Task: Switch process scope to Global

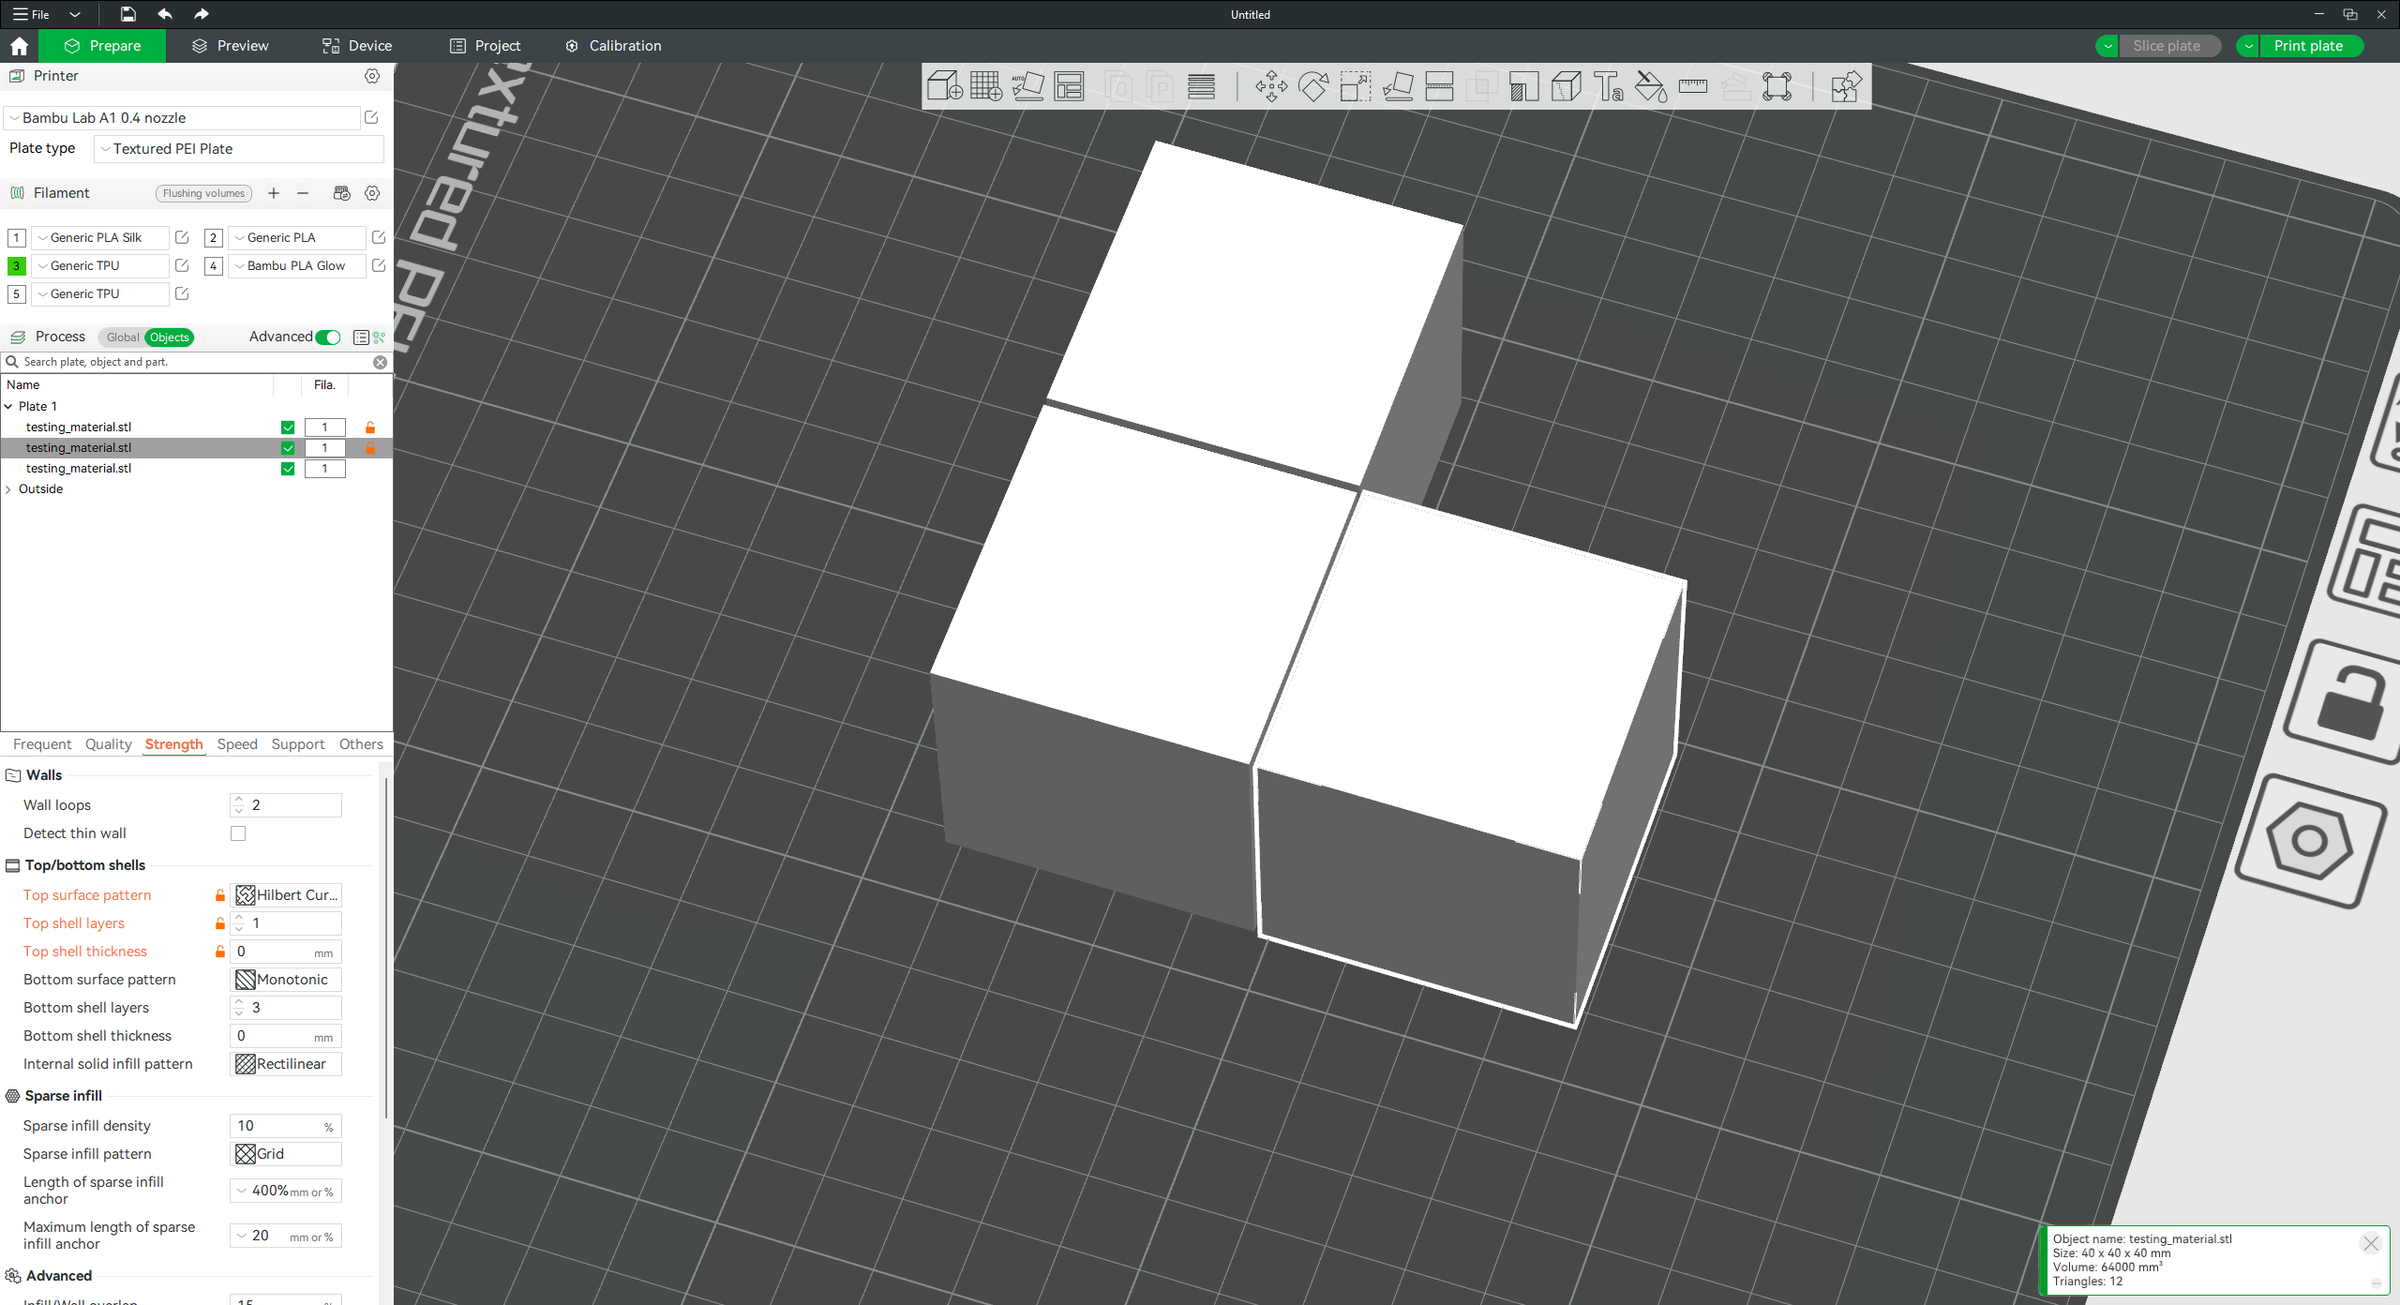Action: 122,337
